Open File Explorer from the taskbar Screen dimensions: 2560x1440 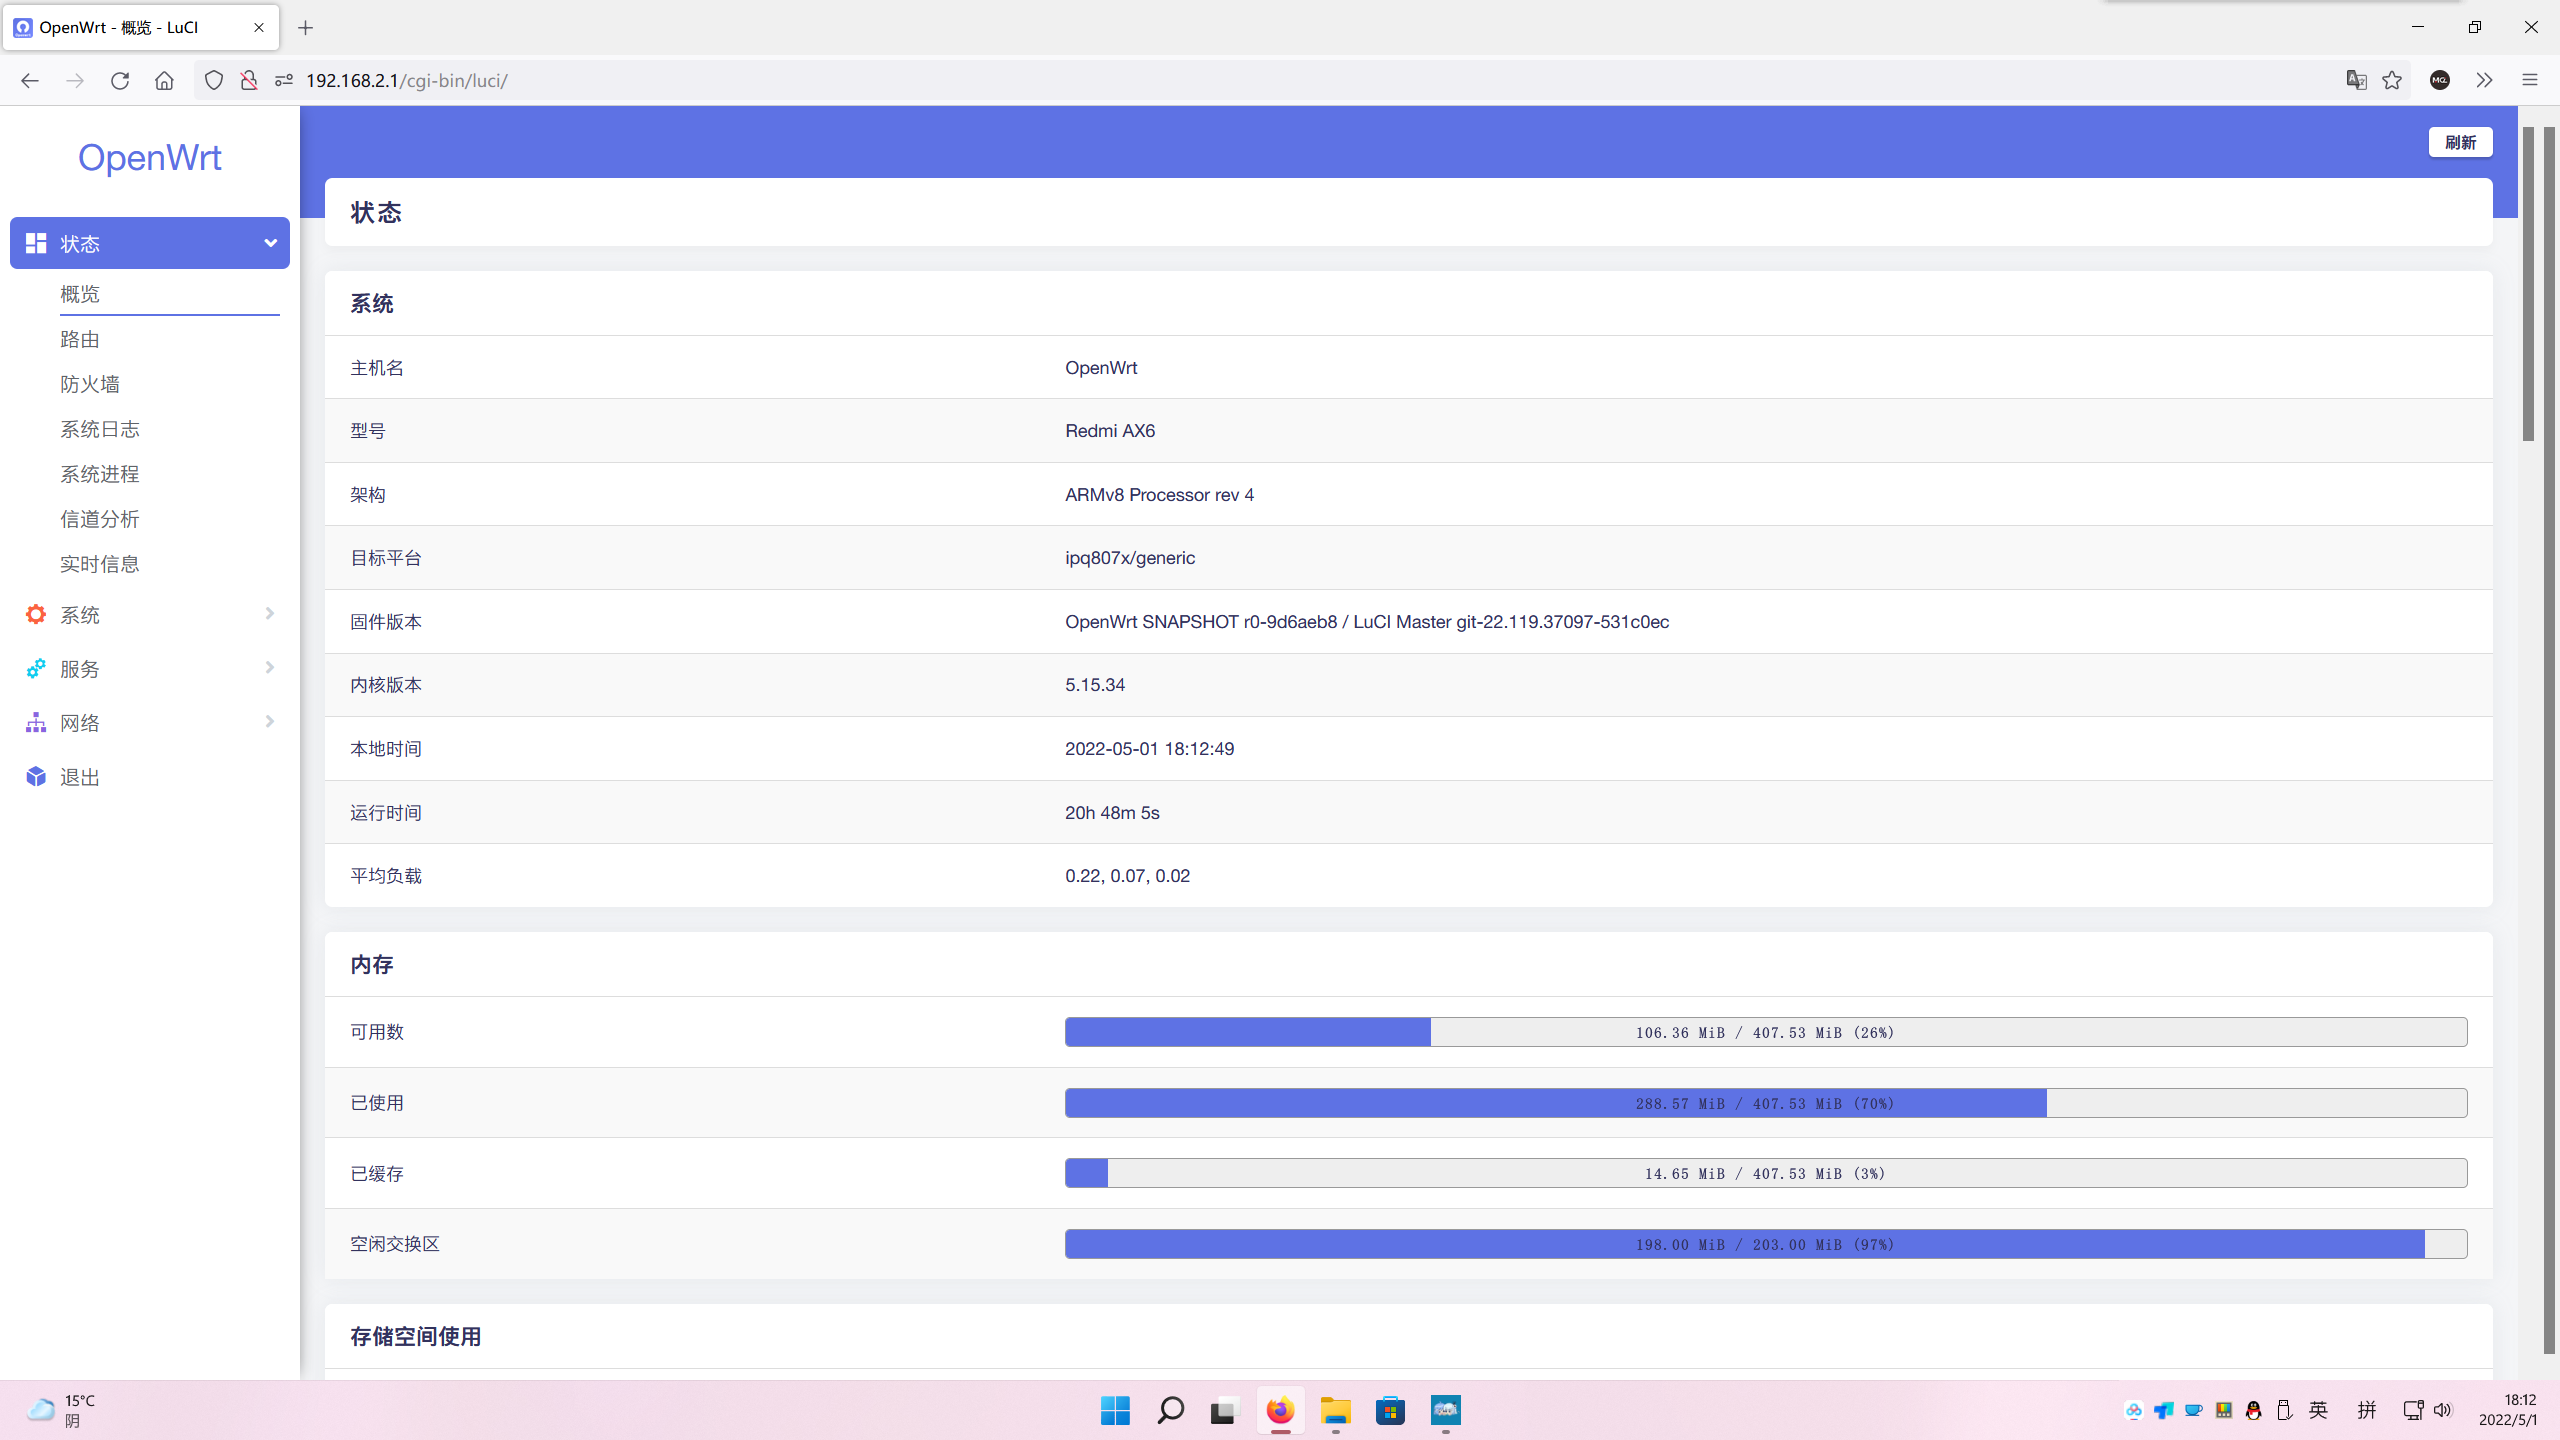point(1335,1410)
